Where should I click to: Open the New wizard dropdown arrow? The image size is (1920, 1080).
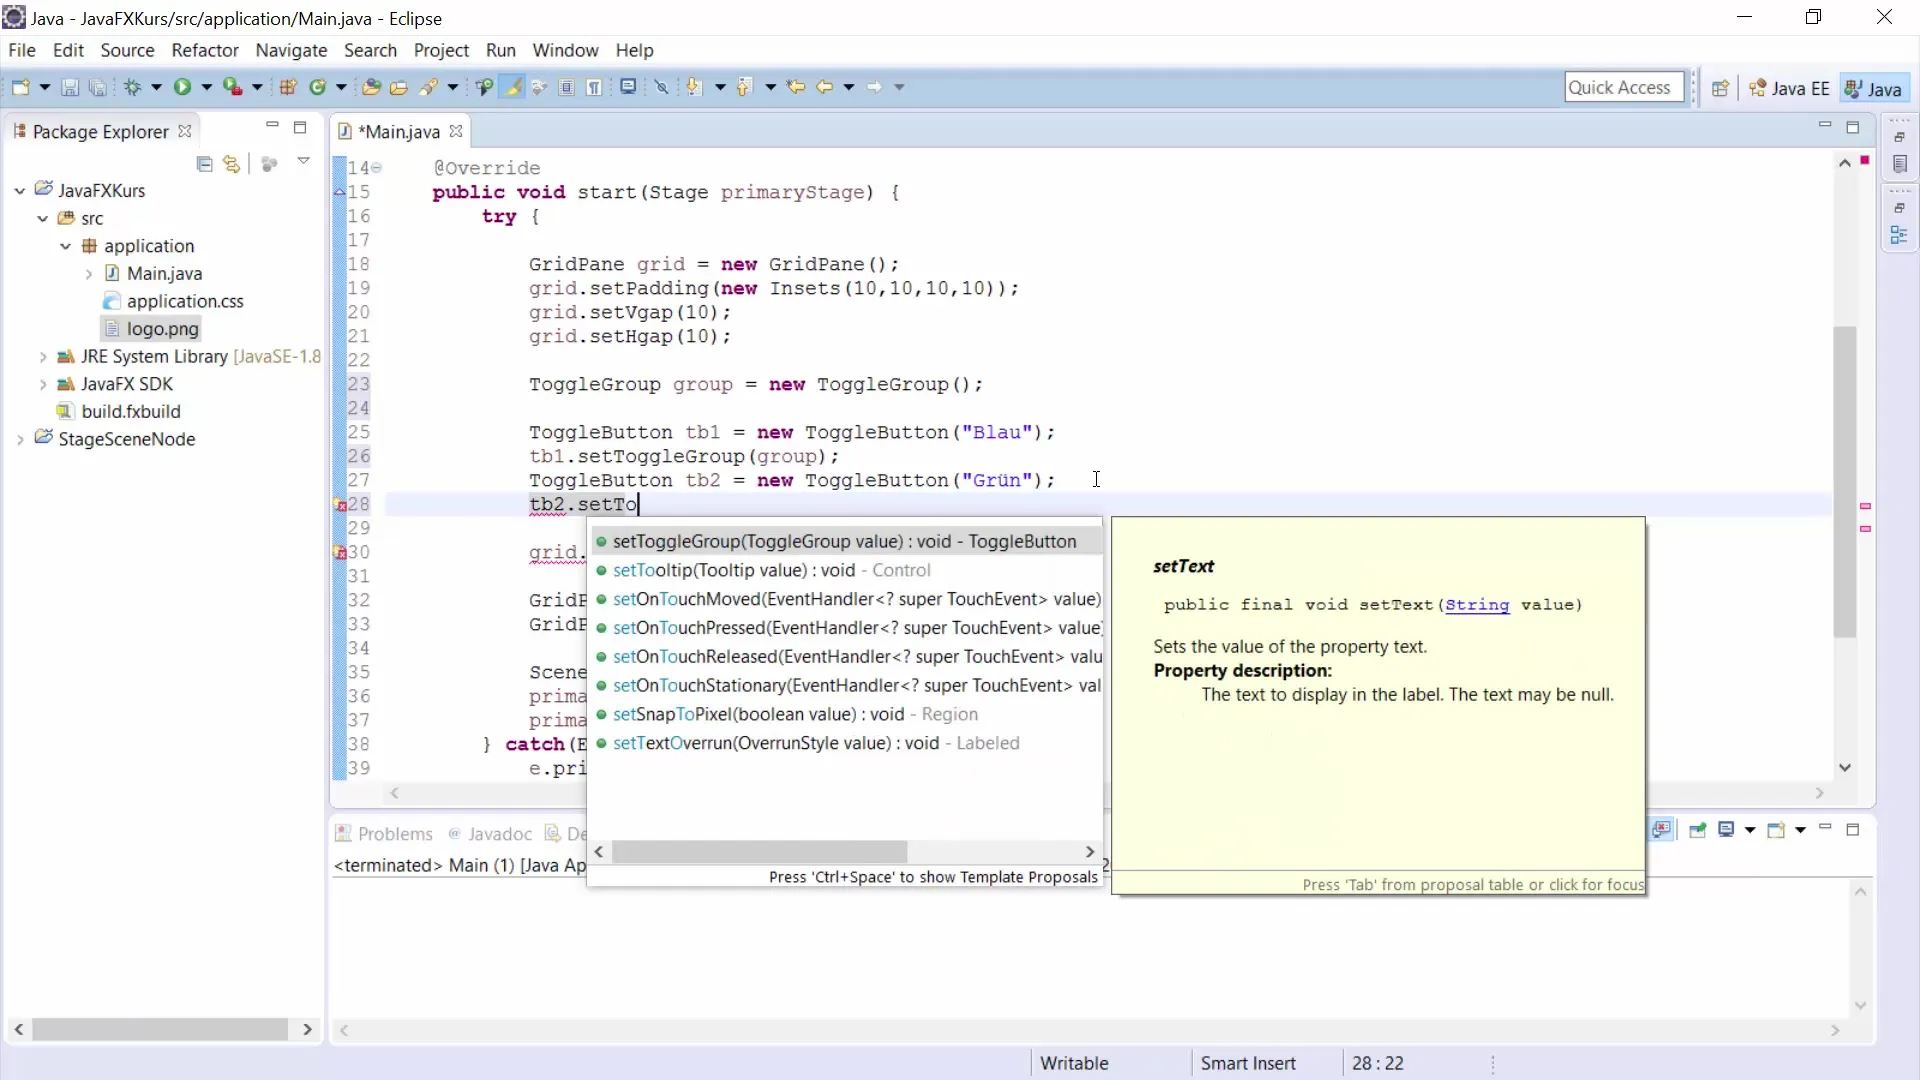(45, 87)
